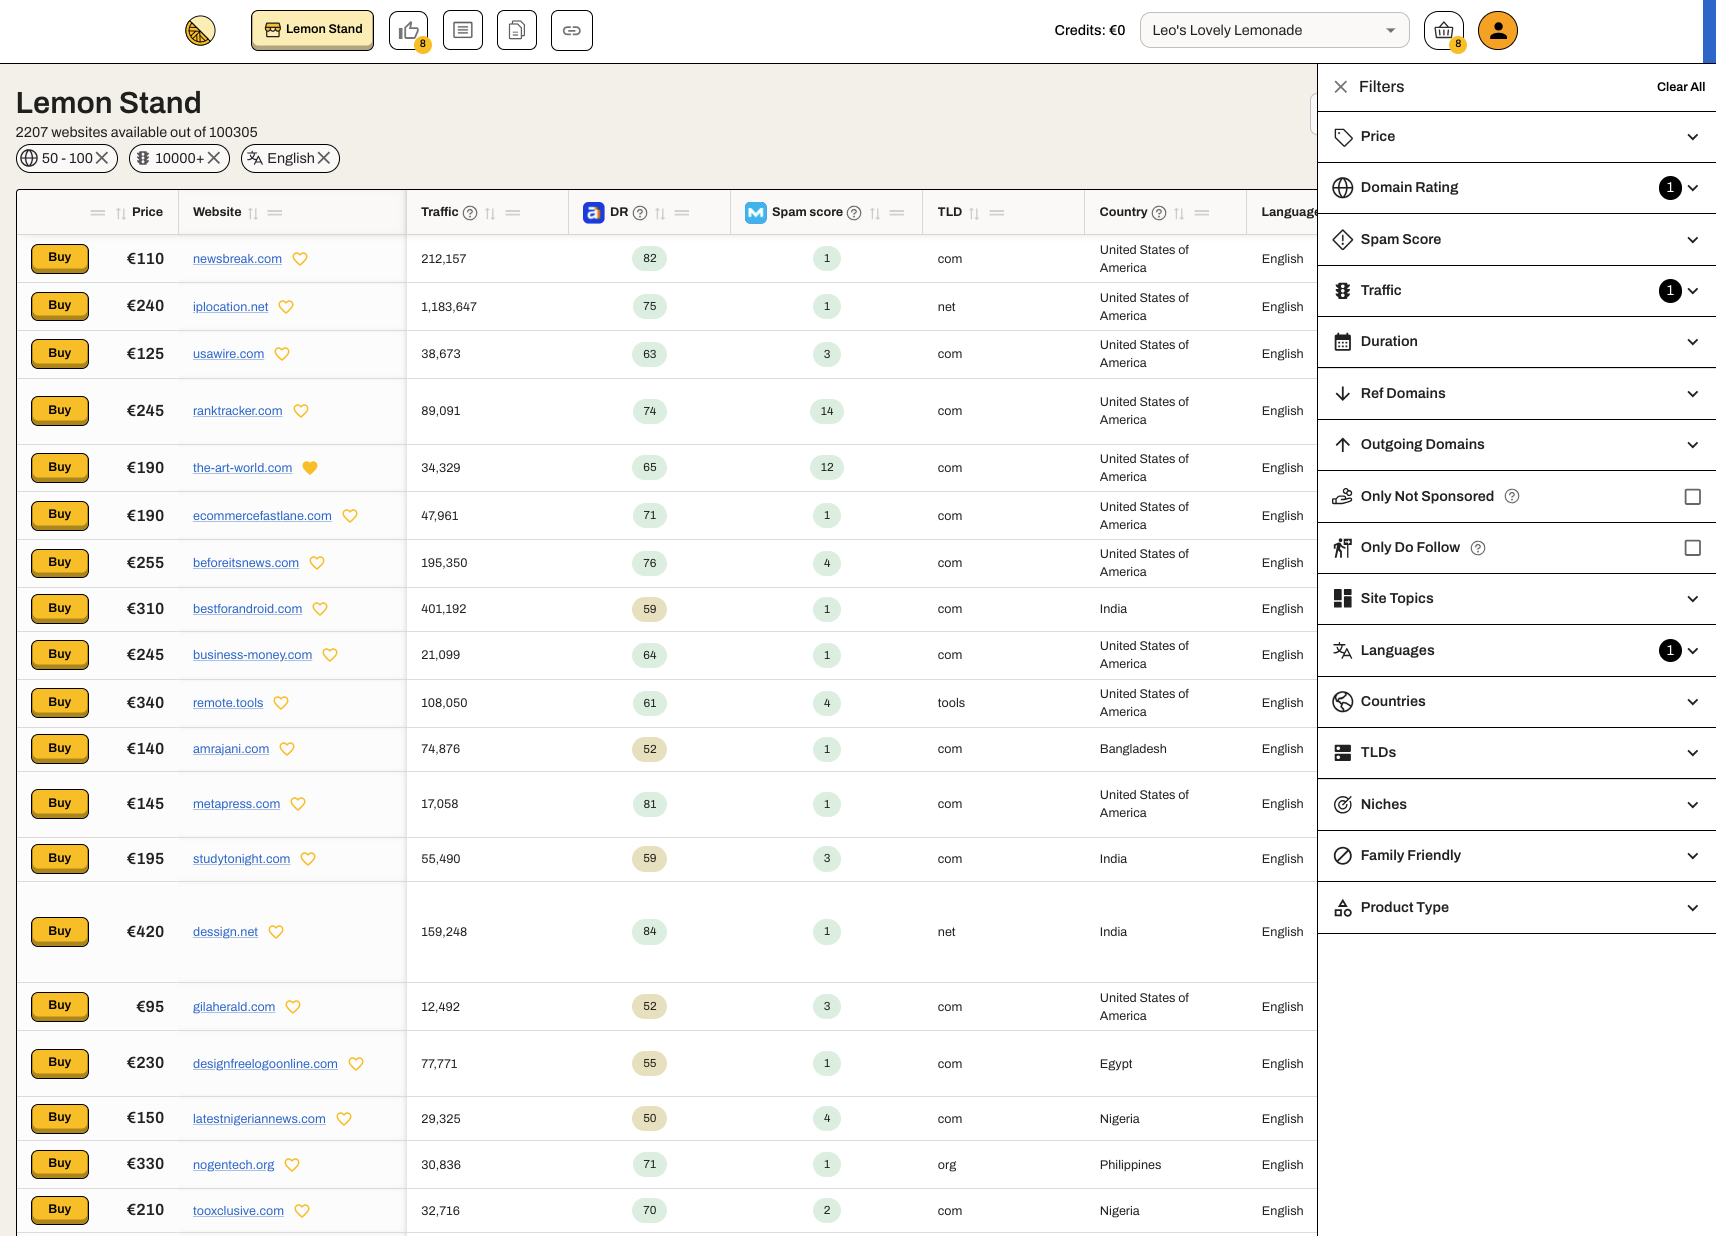Buy gilaherald.com for €95
The image size is (1716, 1236).
point(60,1006)
